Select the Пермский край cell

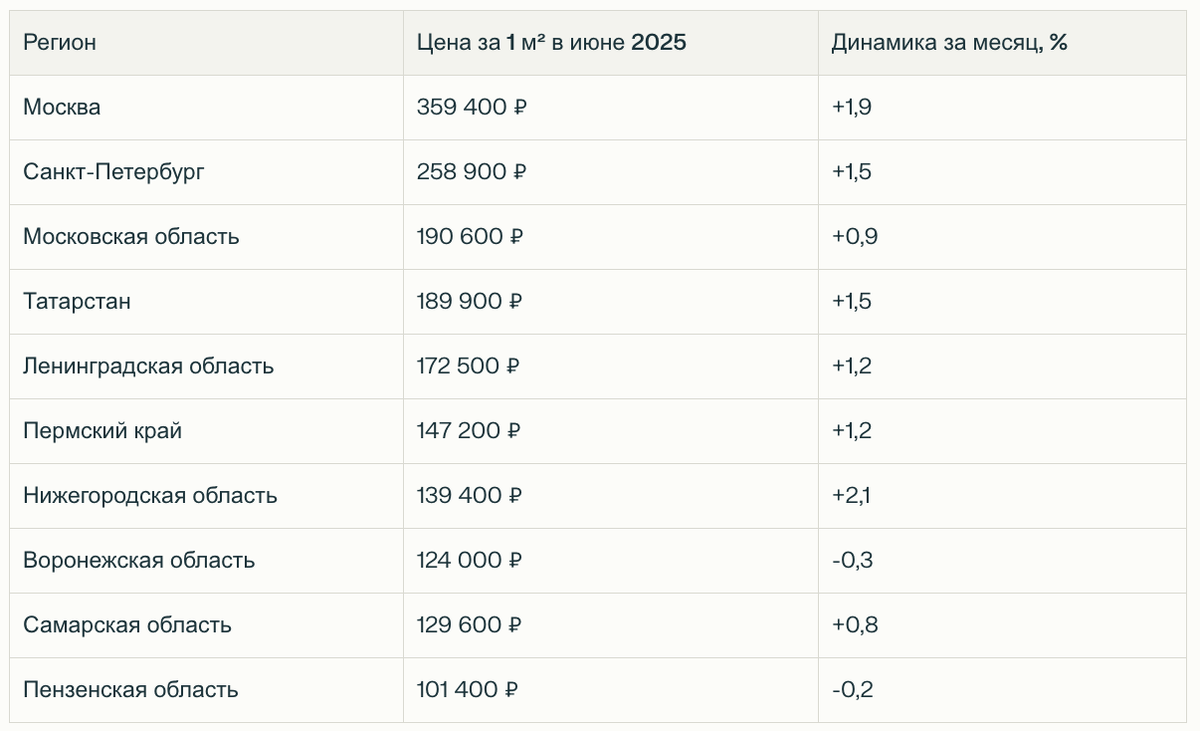103,431
